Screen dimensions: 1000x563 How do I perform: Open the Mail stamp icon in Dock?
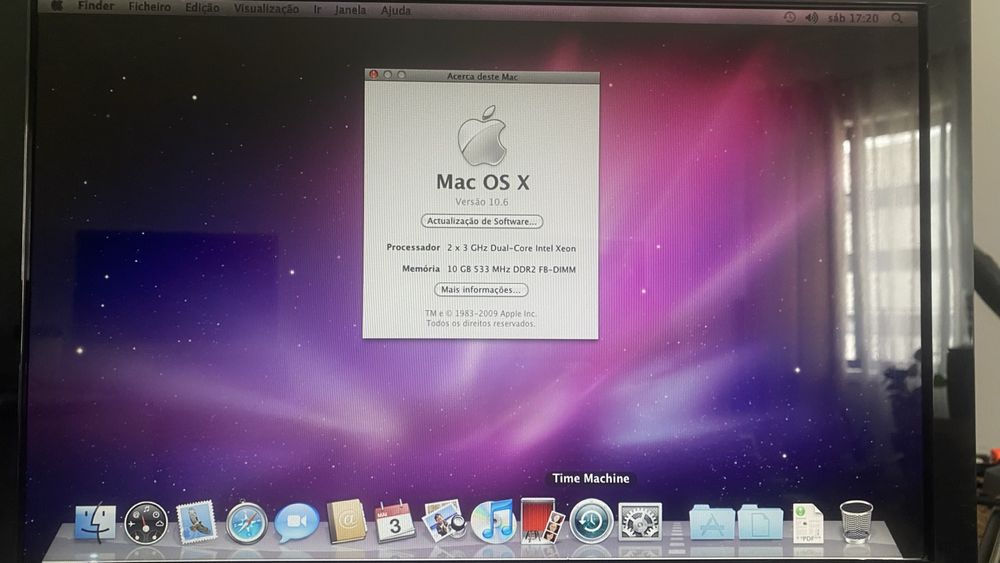[x=196, y=522]
